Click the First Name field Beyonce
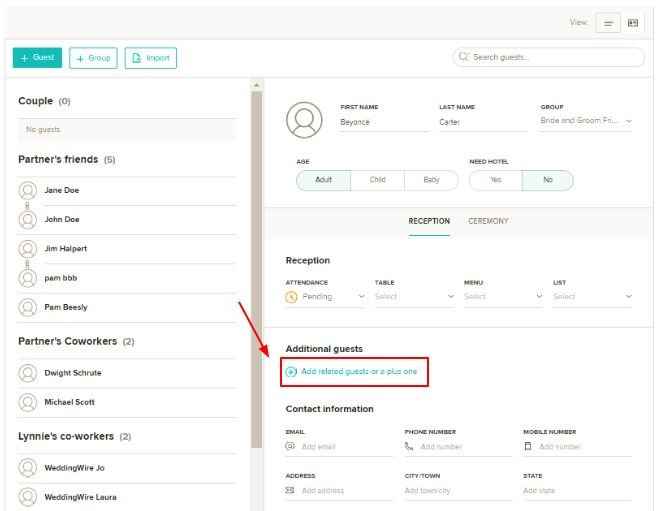The height and width of the screenshot is (511, 661). (384, 122)
